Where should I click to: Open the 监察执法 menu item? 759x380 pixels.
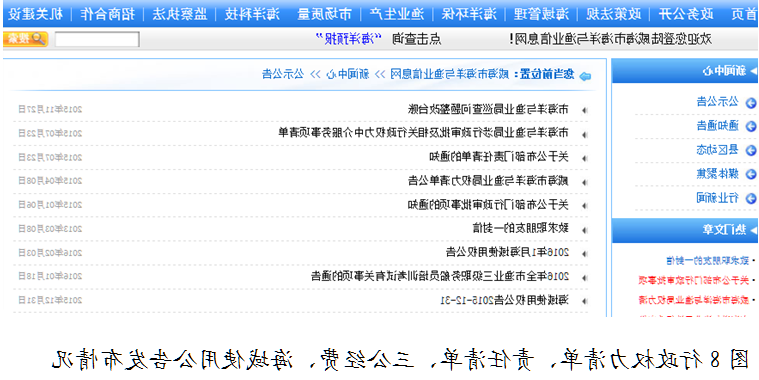(180, 15)
